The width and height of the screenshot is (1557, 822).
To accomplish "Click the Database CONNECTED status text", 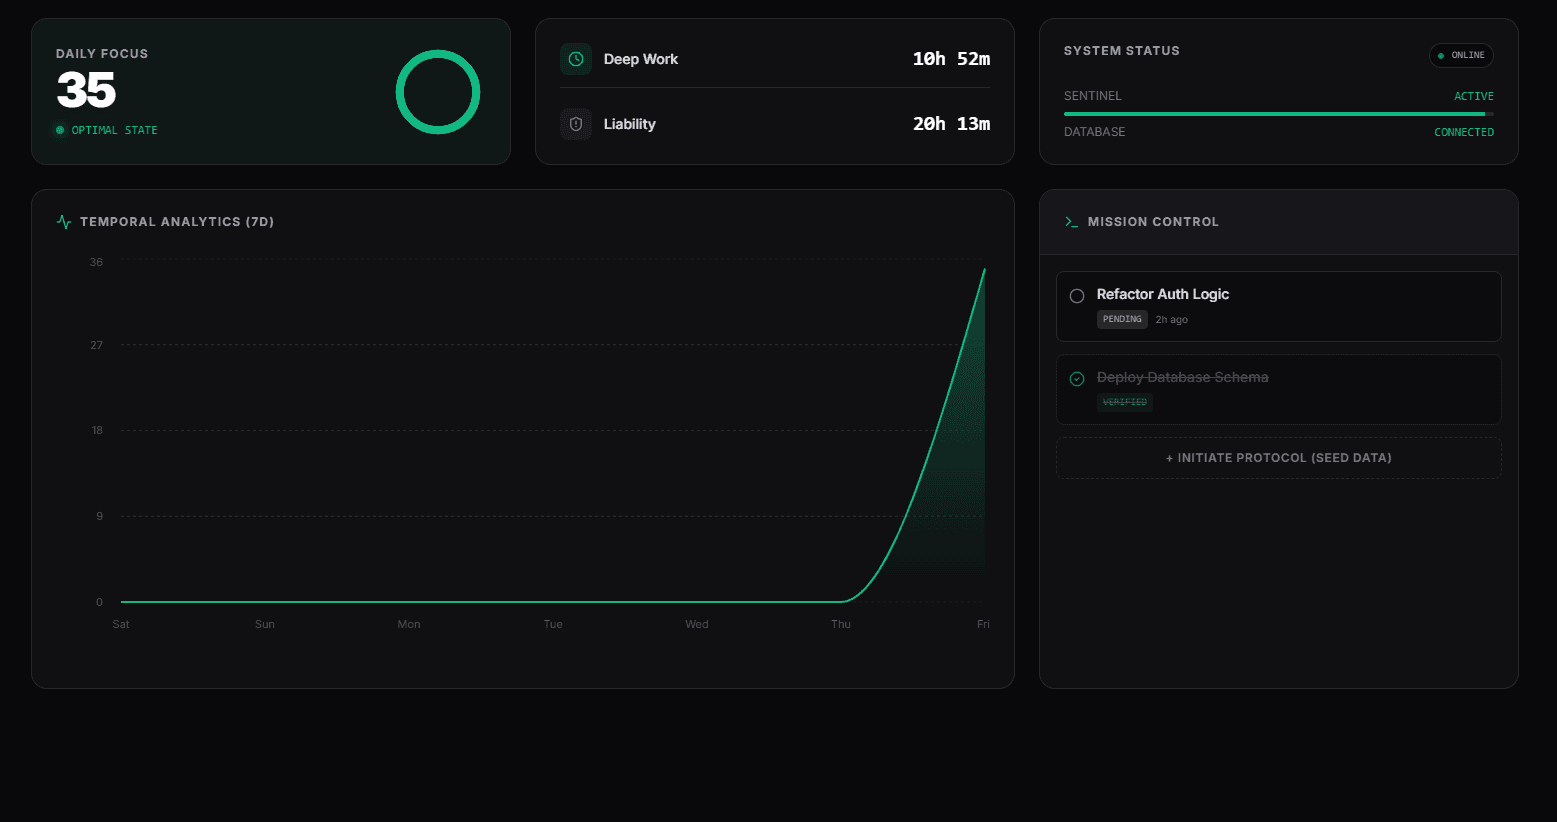I will (x=1463, y=132).
